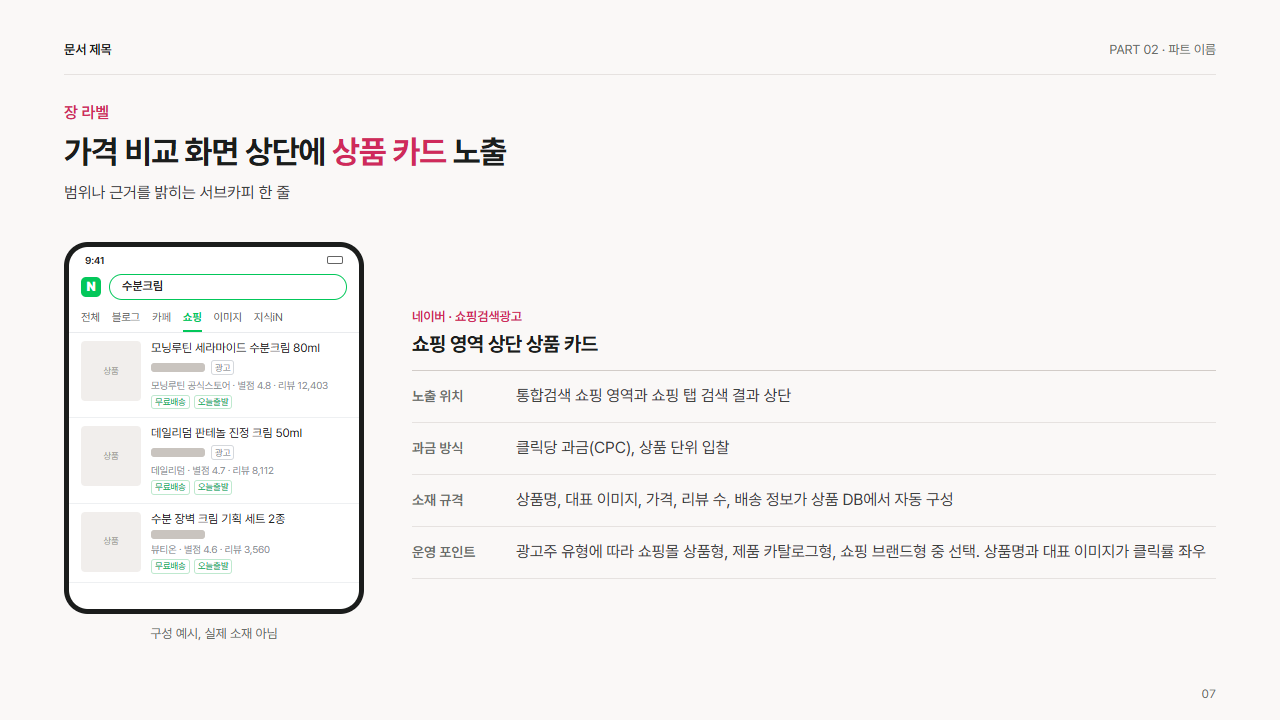This screenshot has width=1280, height=720.
Task: Click the heading 쇼핑 영역 상단 상품 카드
Action: click(505, 344)
